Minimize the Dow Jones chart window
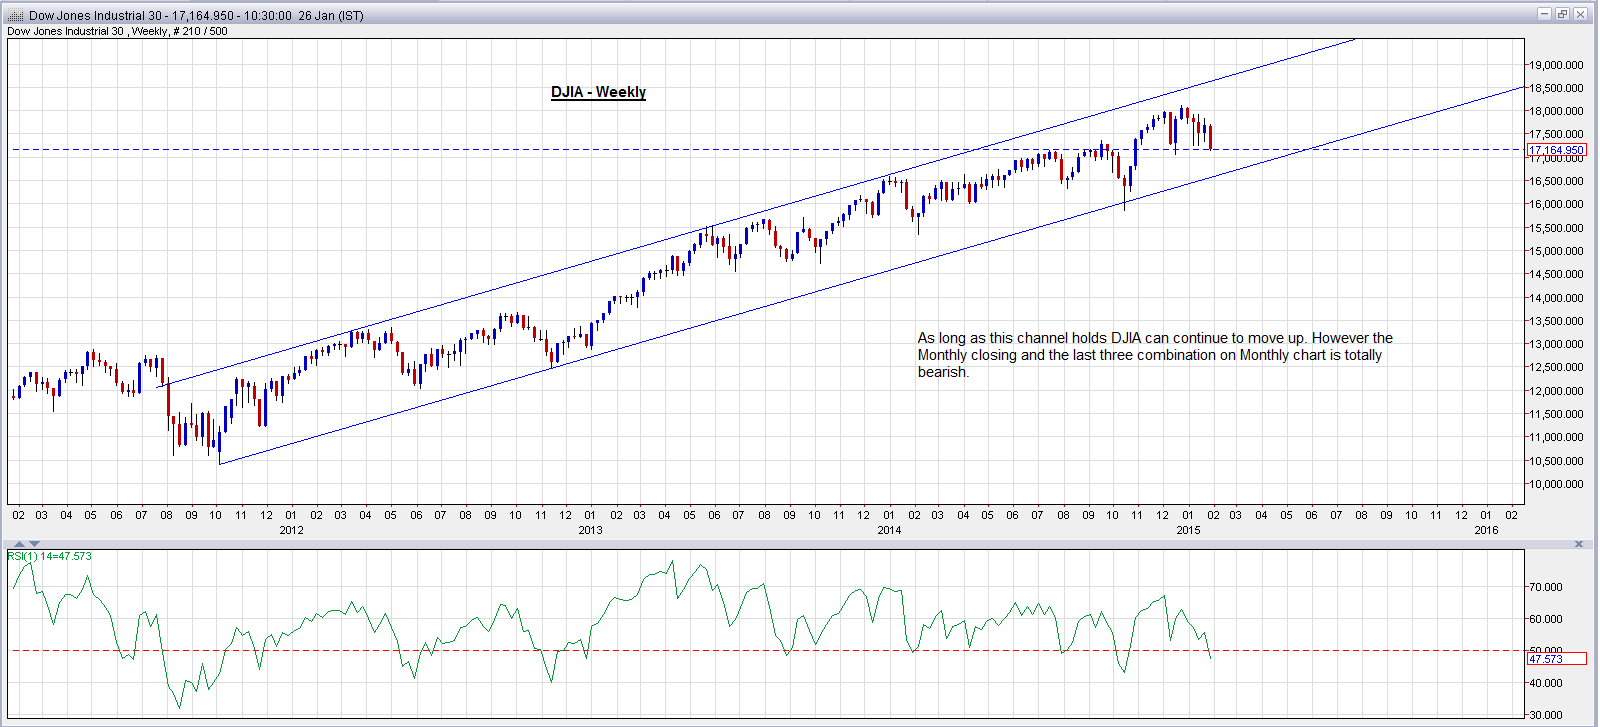Screen dimensions: 1600x727 click(1544, 14)
